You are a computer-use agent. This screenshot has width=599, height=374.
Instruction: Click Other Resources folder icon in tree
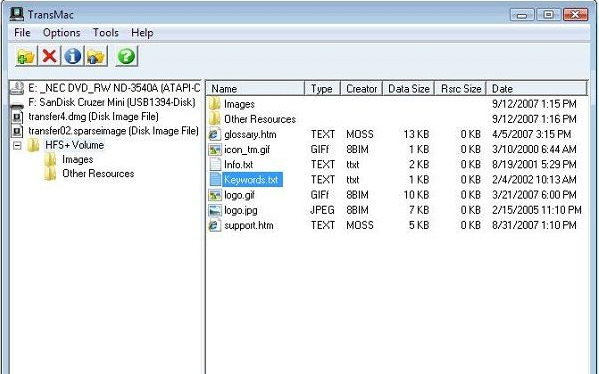[50, 174]
